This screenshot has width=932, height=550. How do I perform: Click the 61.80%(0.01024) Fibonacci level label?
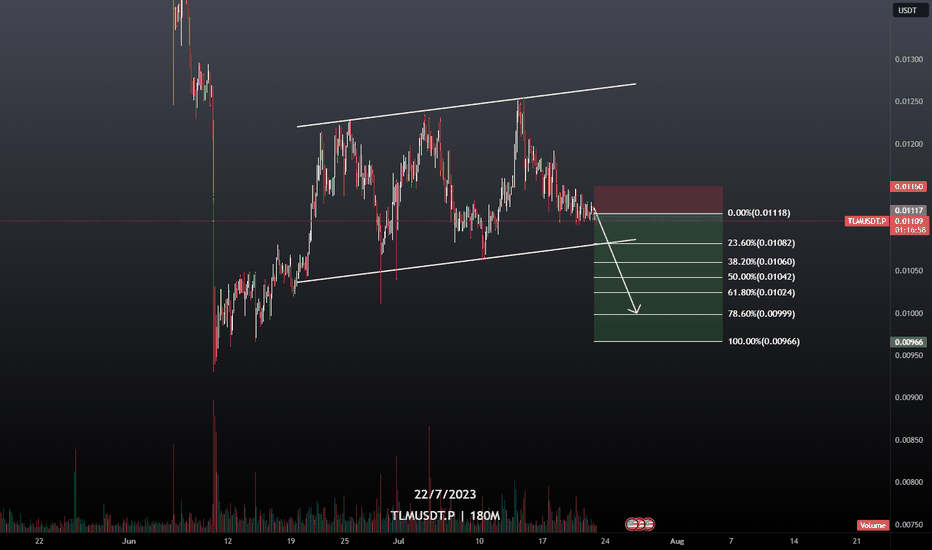pyautogui.click(x=761, y=293)
